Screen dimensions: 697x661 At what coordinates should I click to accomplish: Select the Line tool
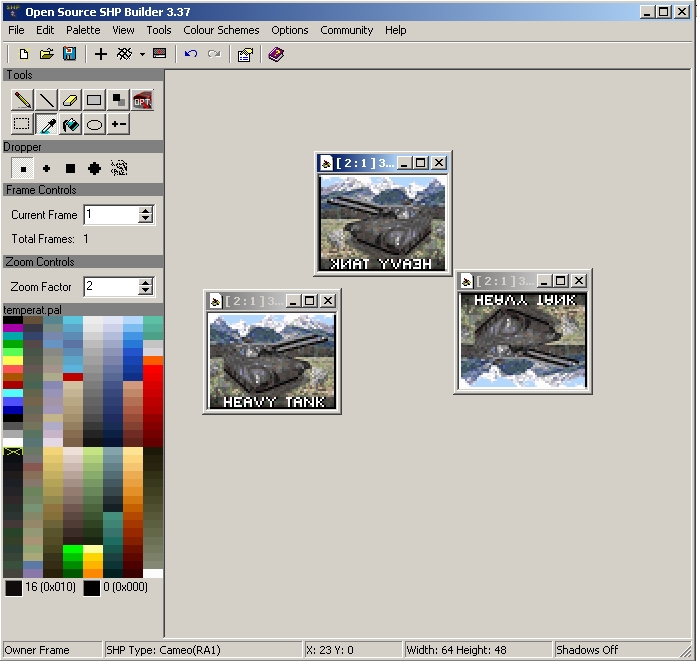coord(46,100)
